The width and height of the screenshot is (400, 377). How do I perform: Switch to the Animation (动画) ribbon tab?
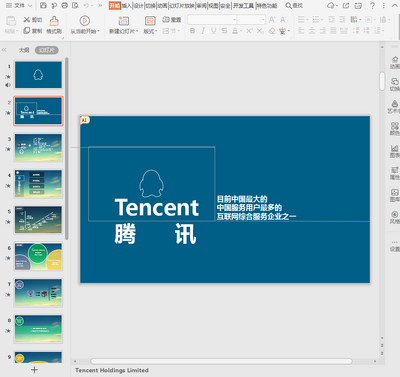(x=163, y=6)
